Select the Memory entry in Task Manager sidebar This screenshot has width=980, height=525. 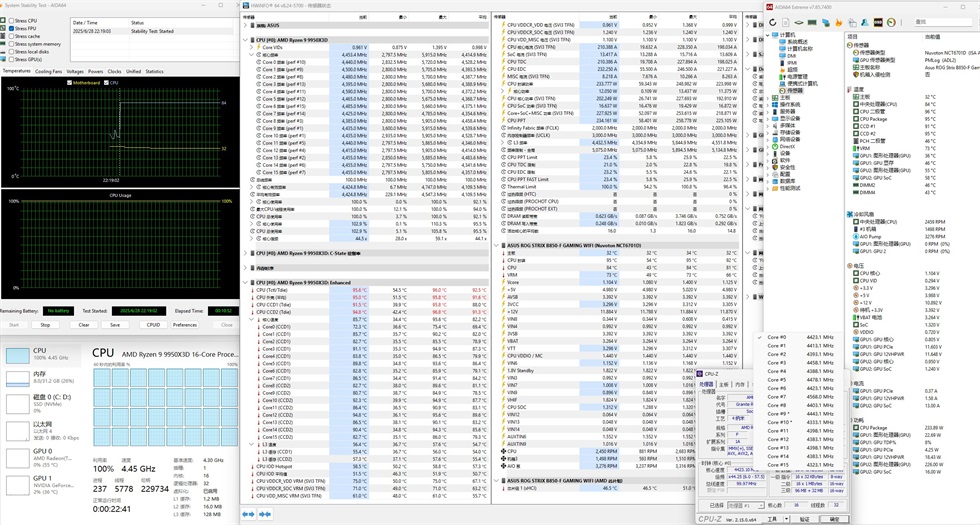[x=42, y=377]
